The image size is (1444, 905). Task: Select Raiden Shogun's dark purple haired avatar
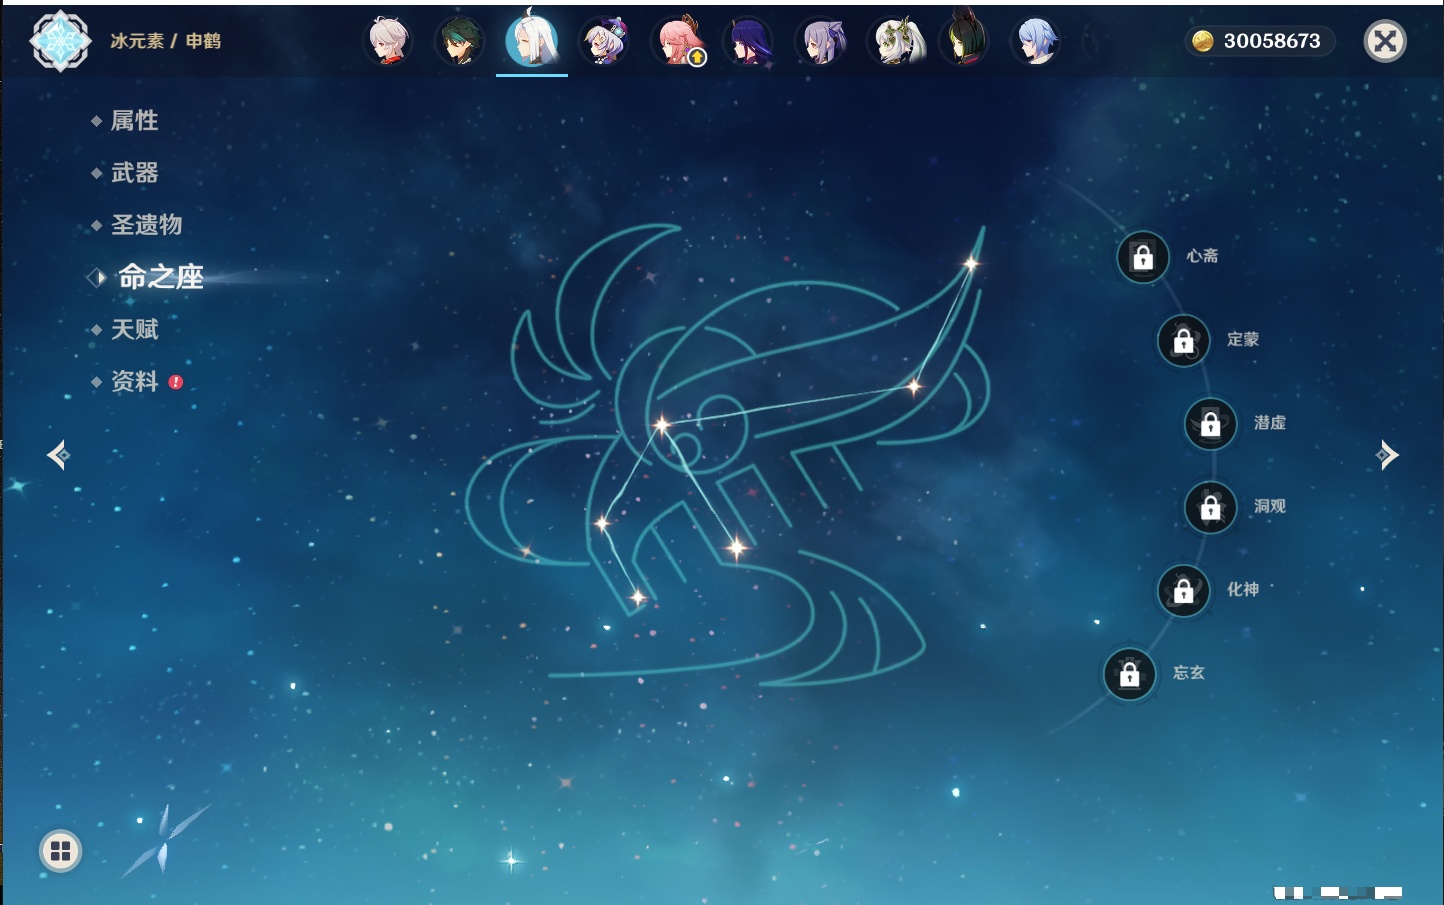pos(749,41)
